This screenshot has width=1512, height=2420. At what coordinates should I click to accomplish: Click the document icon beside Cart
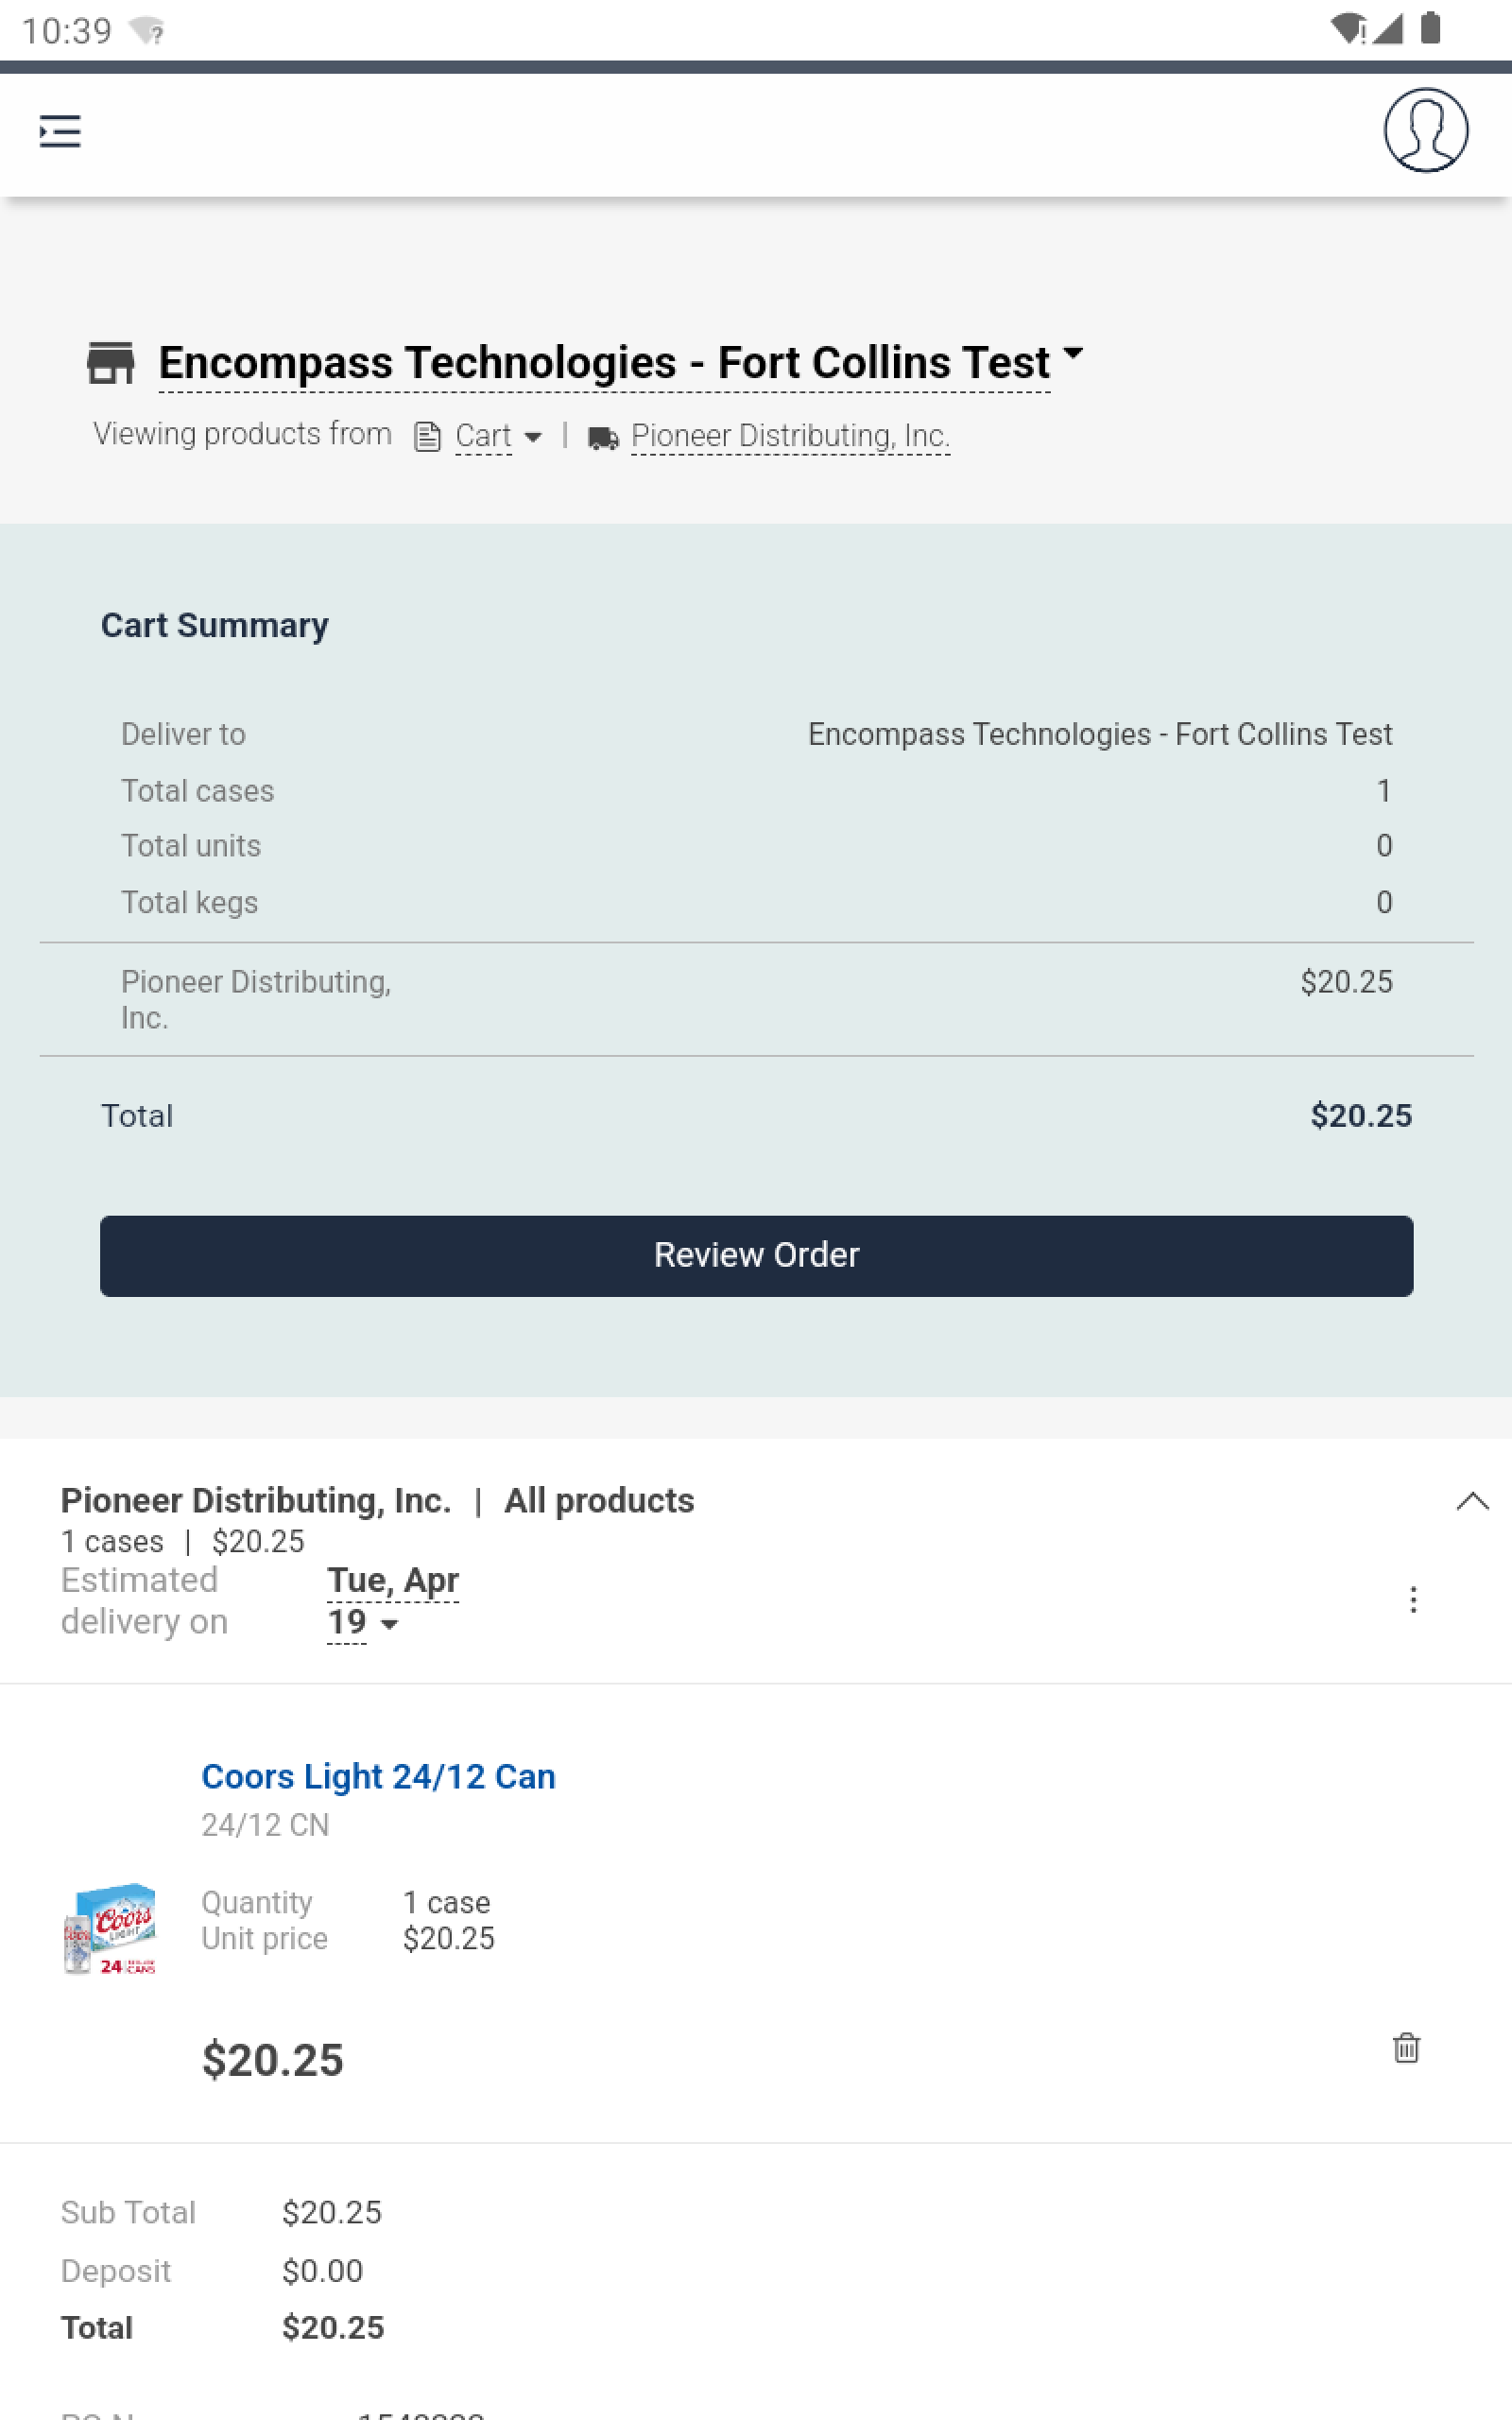tap(428, 436)
